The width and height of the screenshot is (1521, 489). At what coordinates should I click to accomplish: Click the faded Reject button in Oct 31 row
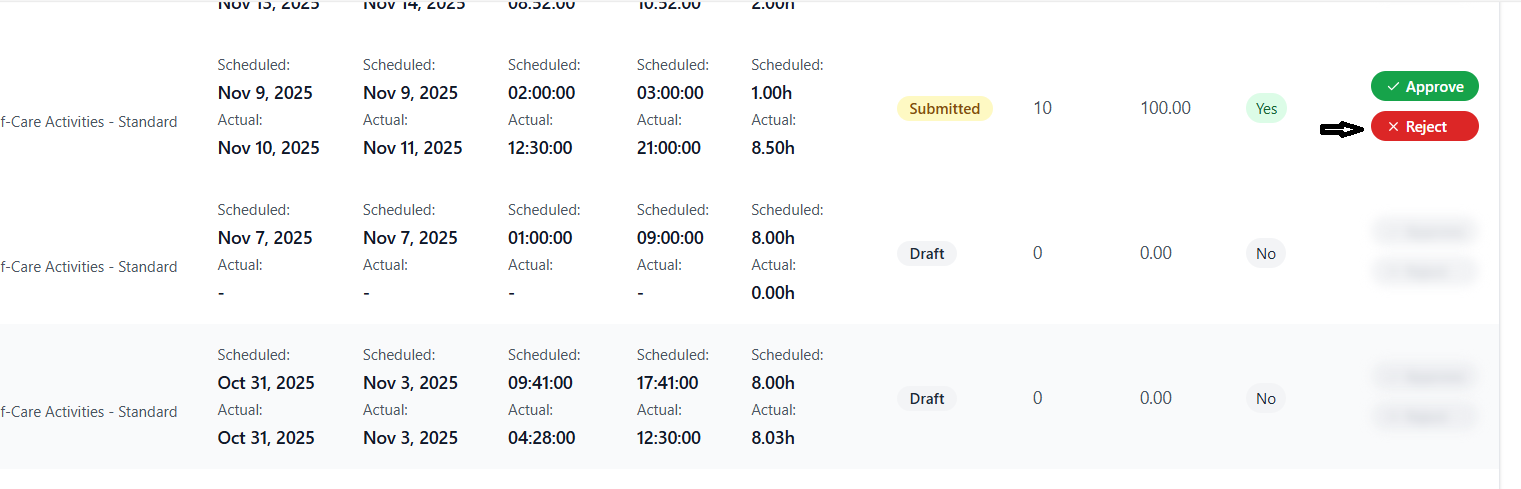[x=1424, y=416]
